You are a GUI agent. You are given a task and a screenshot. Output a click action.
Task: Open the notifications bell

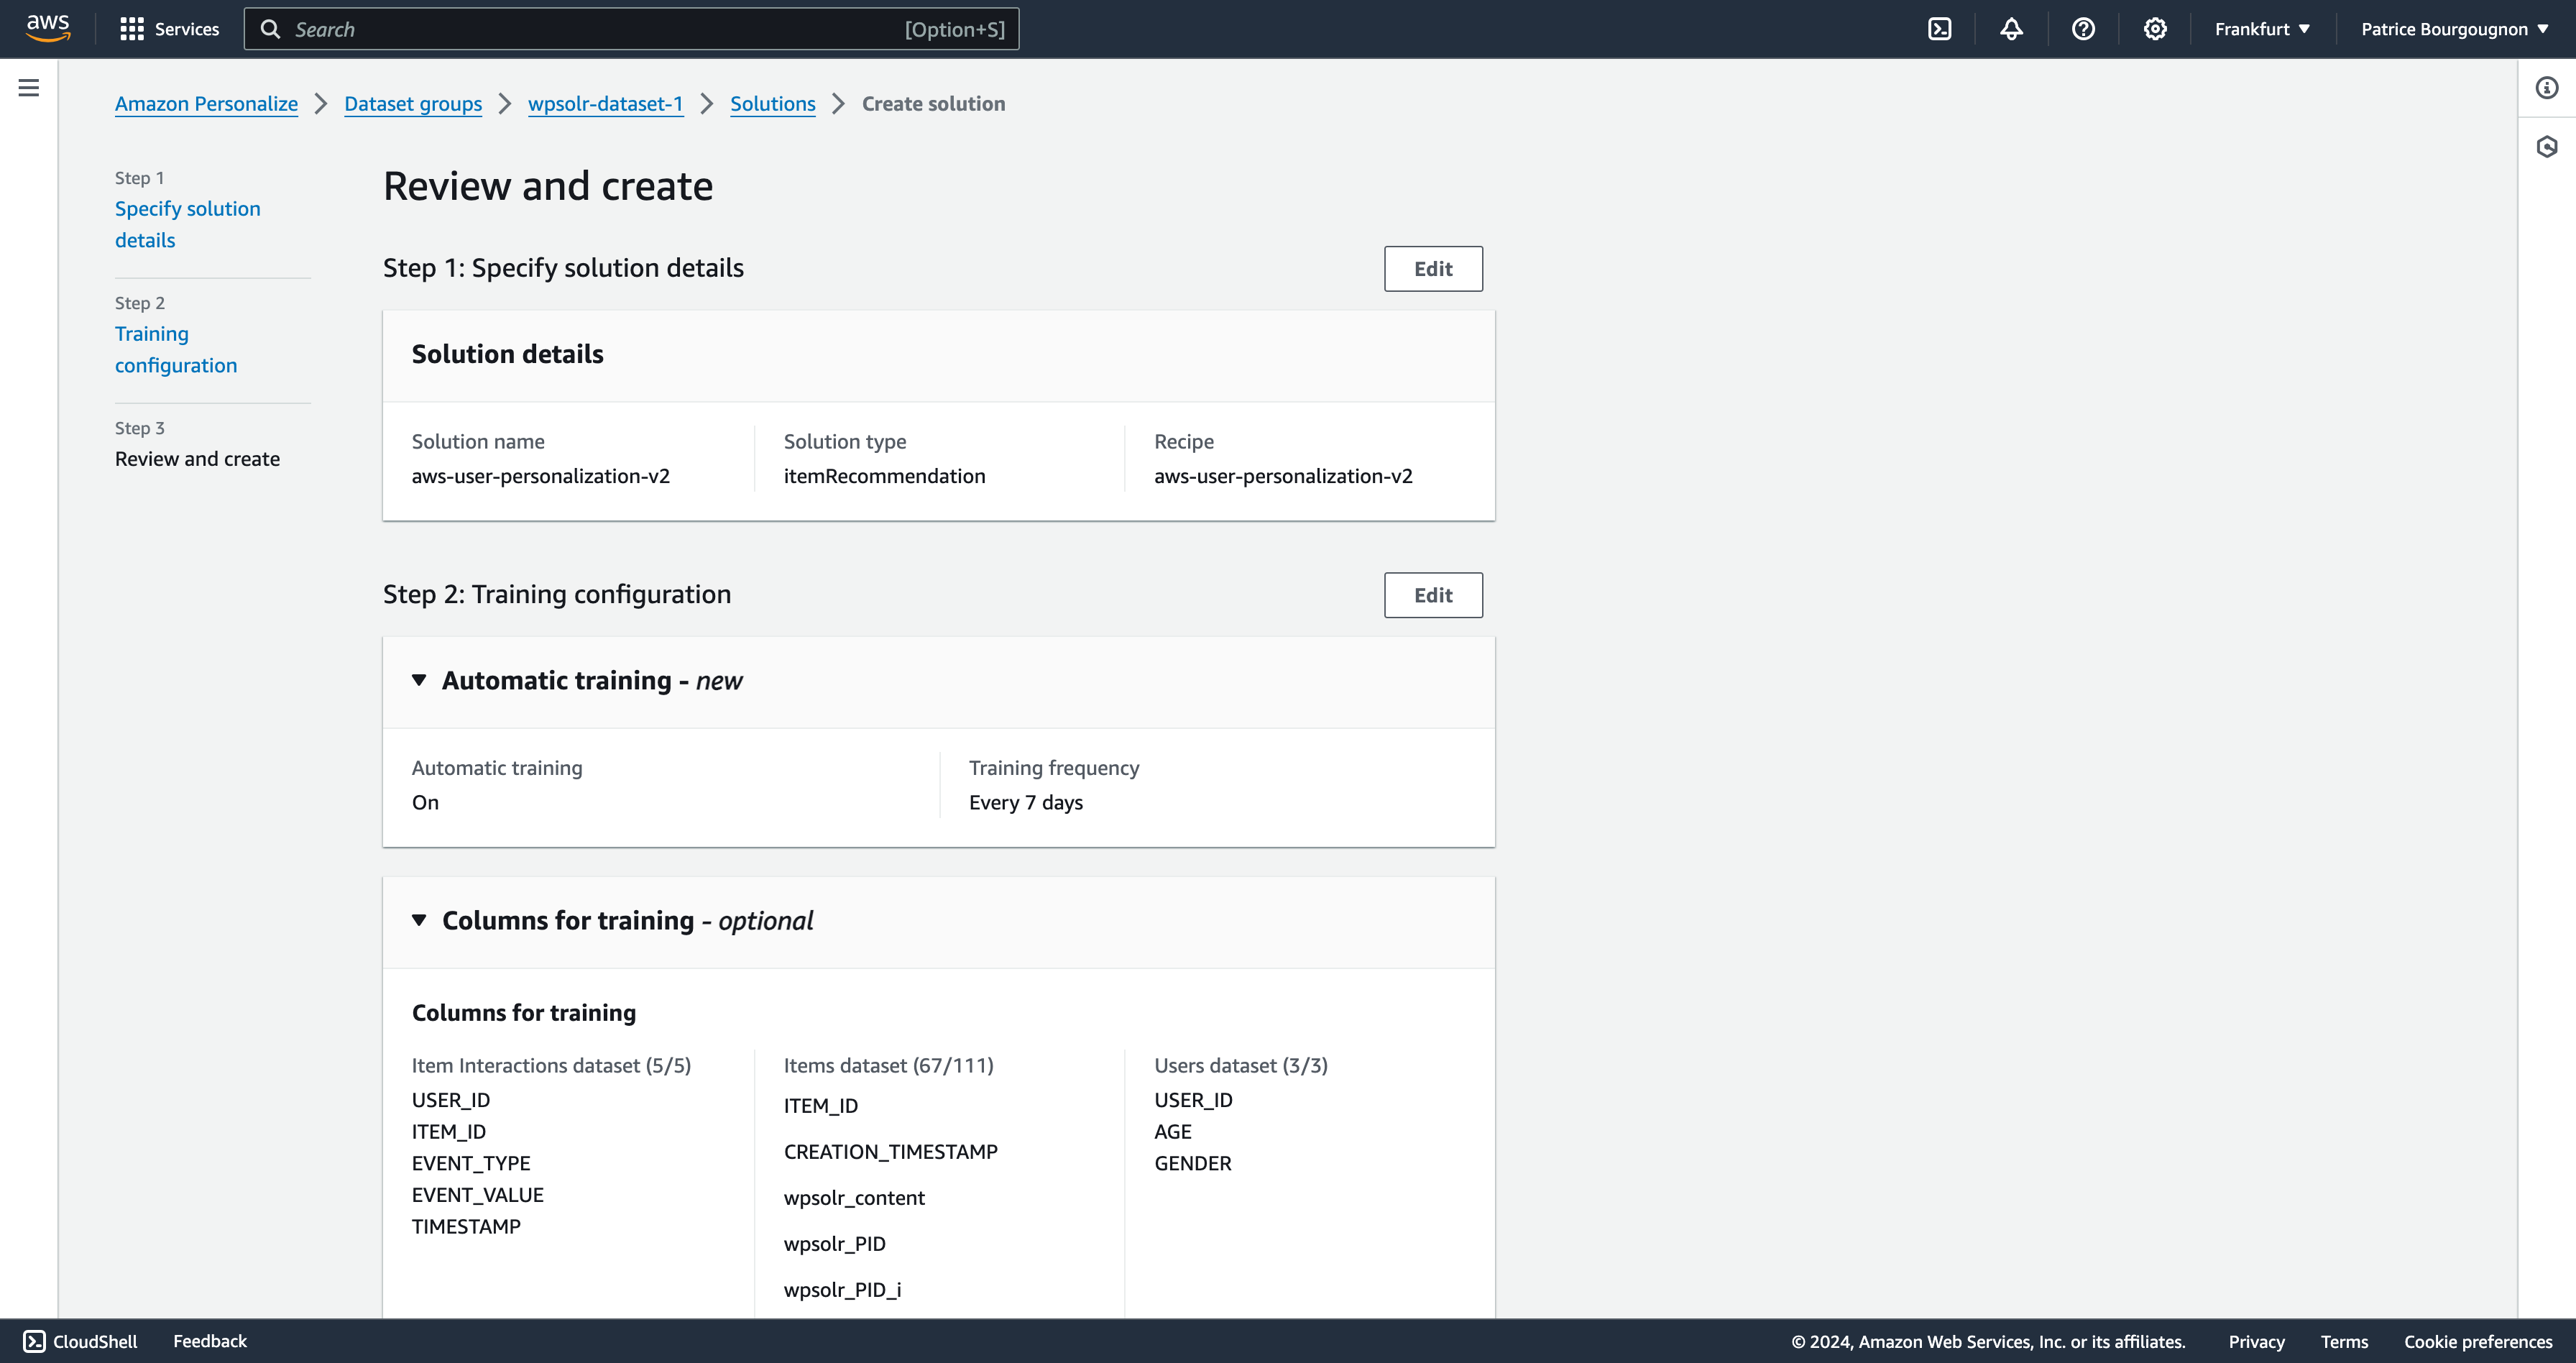(2011, 29)
